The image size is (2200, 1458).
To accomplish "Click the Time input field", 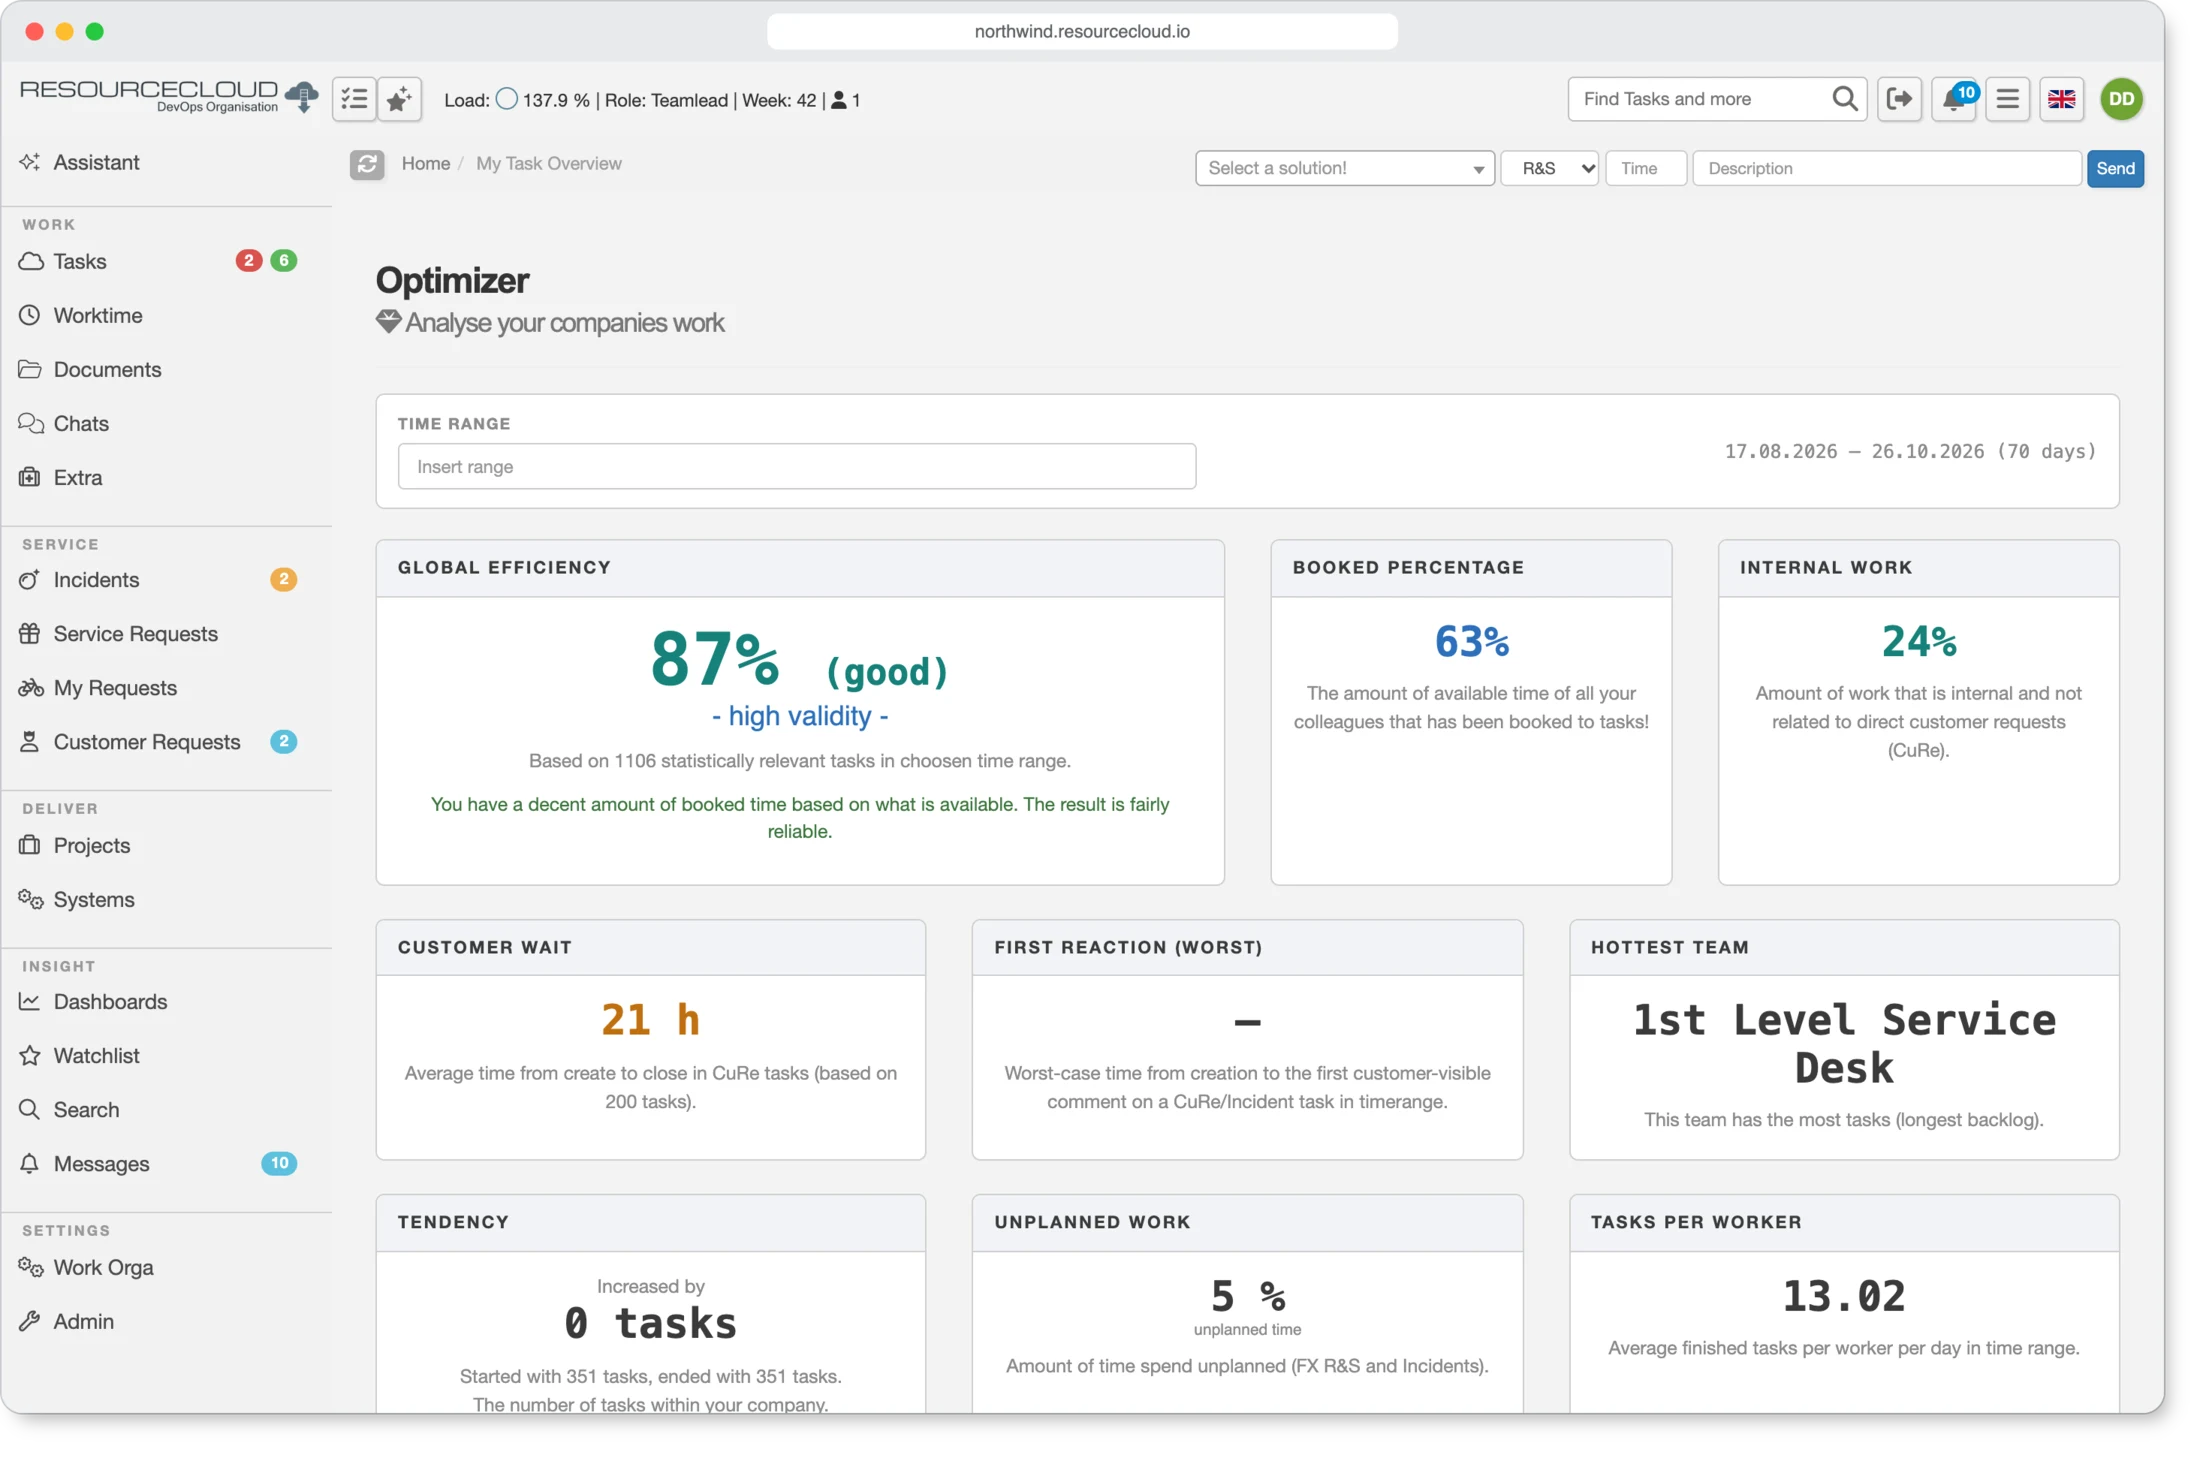I will coord(1646,168).
